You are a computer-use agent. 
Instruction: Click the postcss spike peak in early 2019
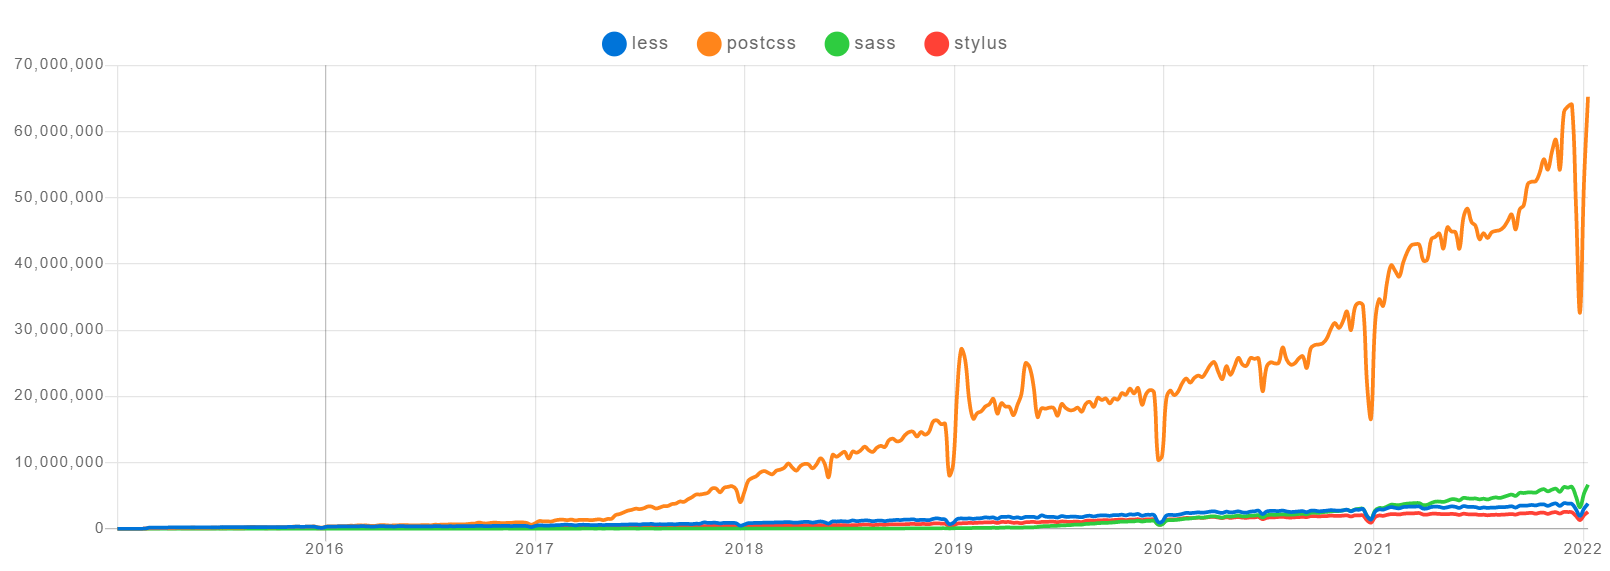tap(961, 349)
